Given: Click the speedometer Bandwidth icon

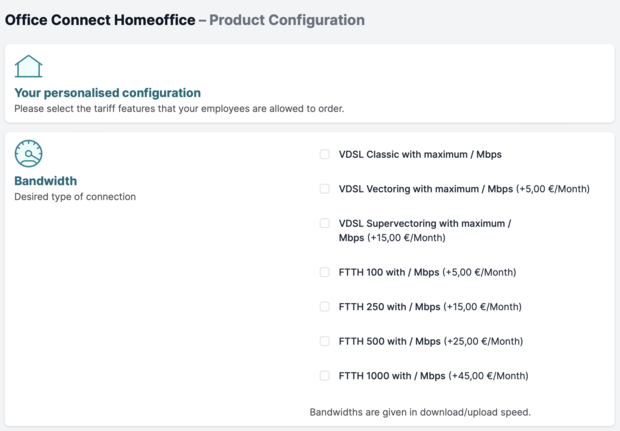Looking at the screenshot, I should pyautogui.click(x=28, y=154).
